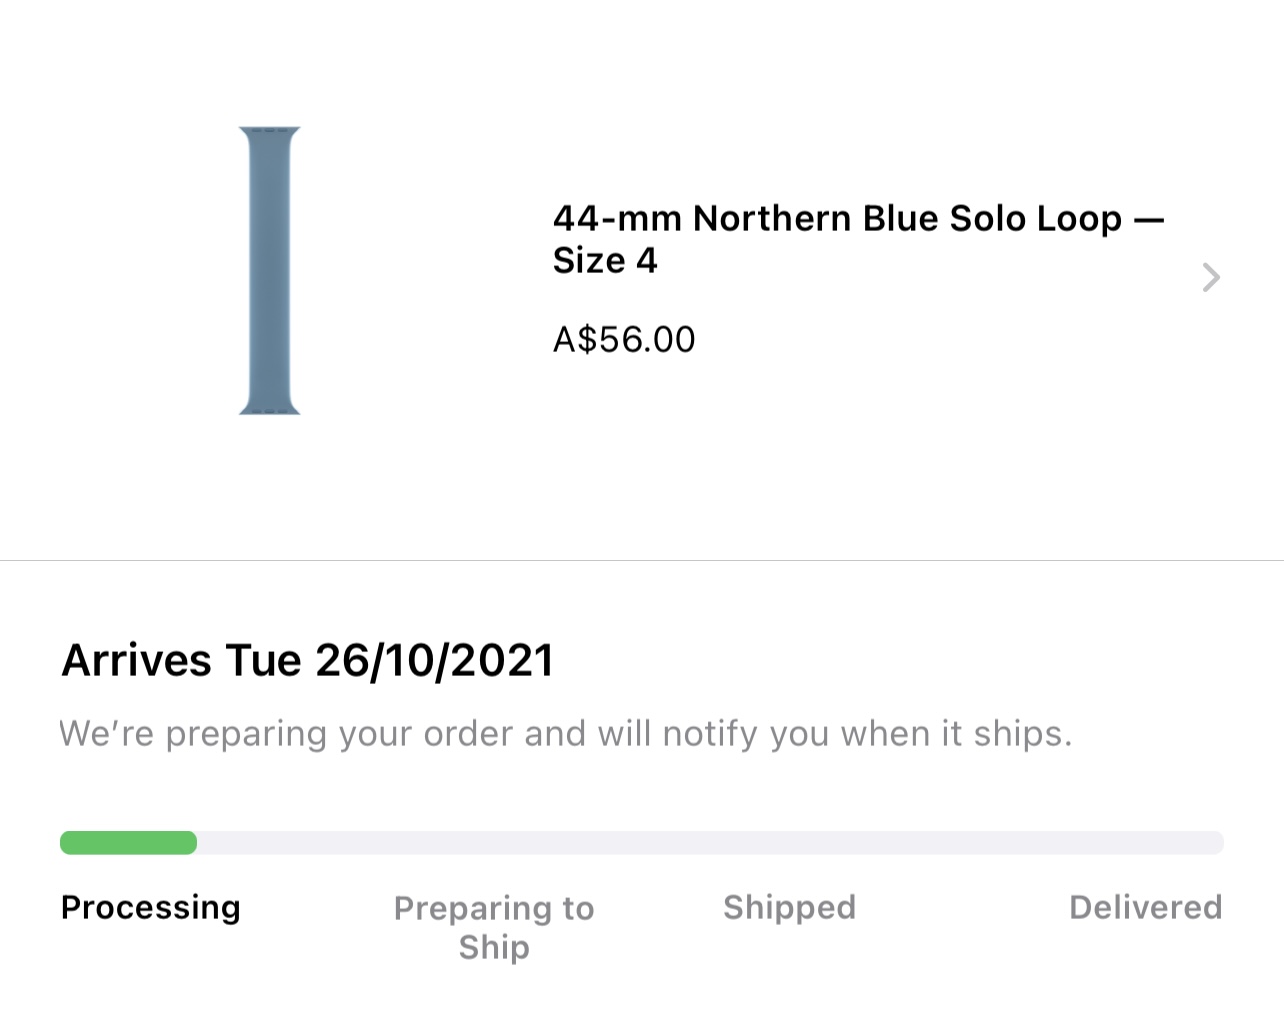Select the Delivered status step

(1145, 907)
